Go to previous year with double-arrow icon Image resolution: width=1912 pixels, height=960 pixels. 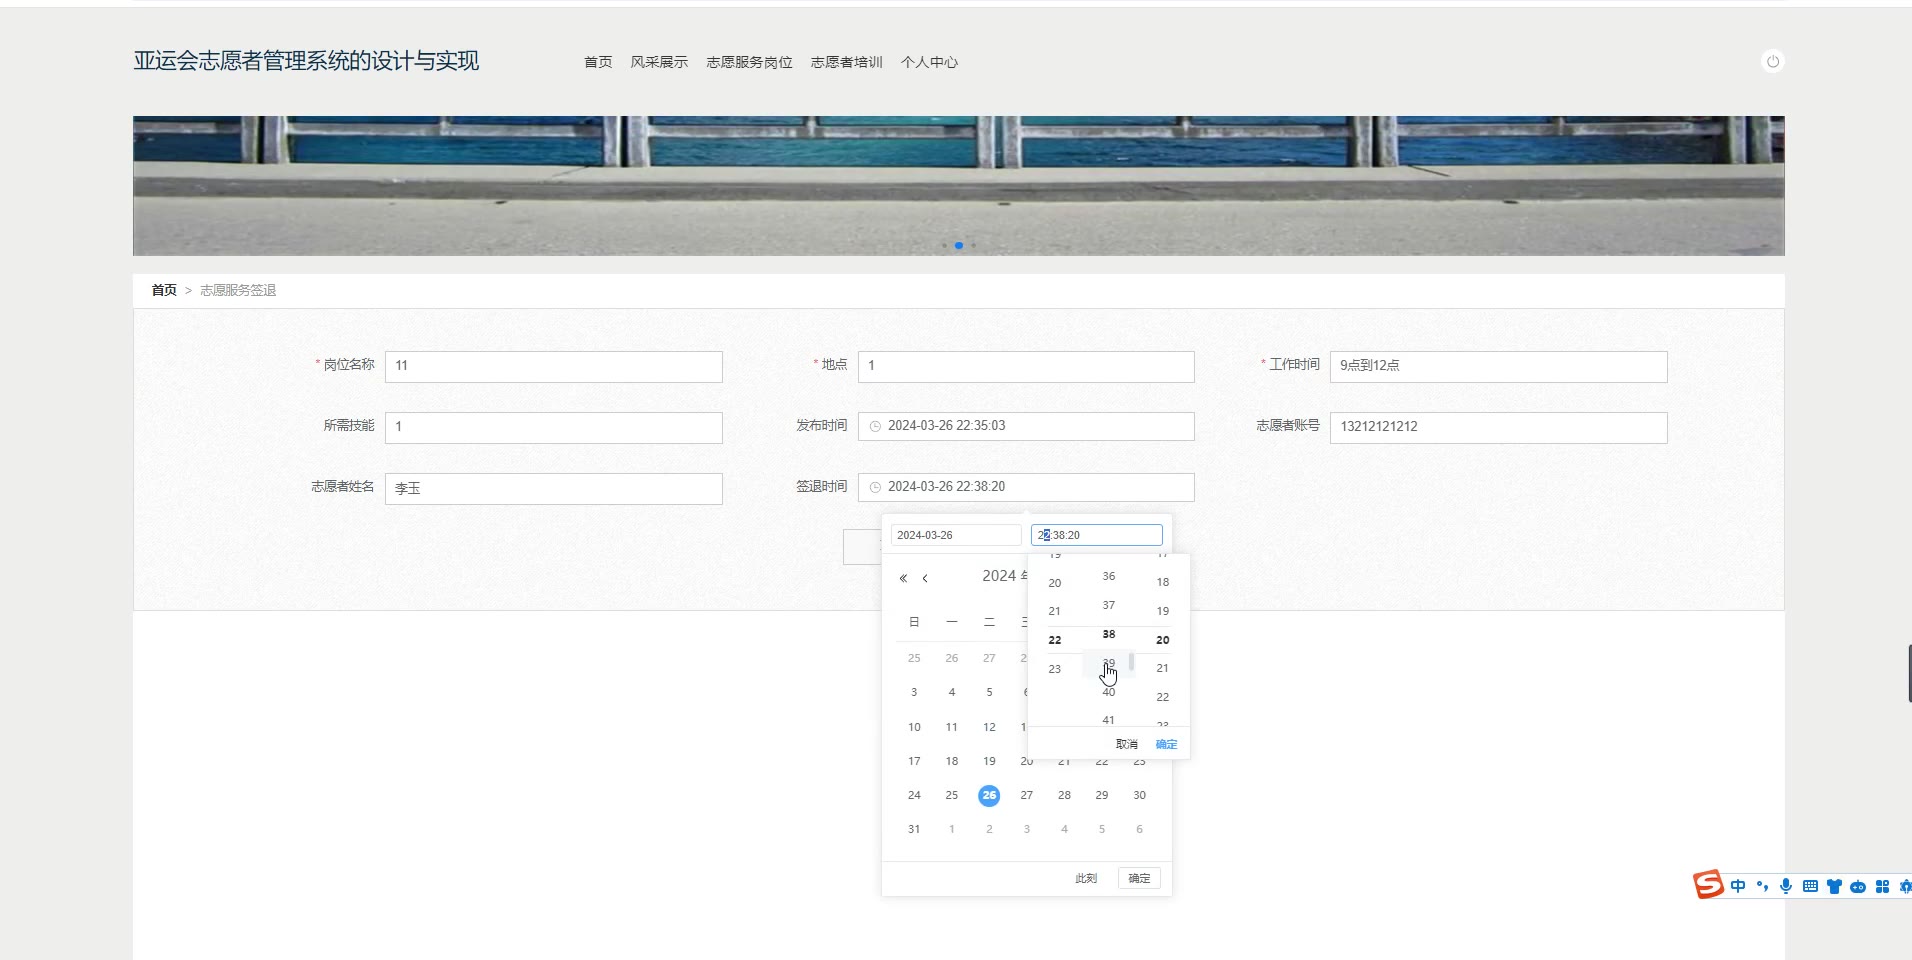click(903, 578)
